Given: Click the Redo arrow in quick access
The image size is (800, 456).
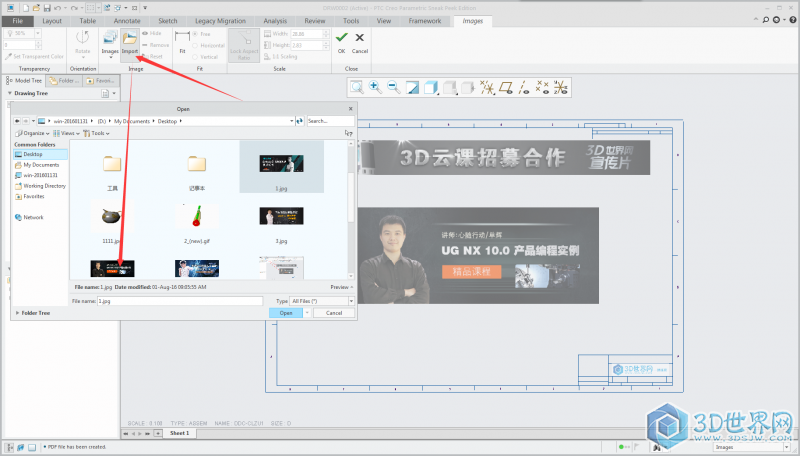Looking at the screenshot, I should (74, 8).
